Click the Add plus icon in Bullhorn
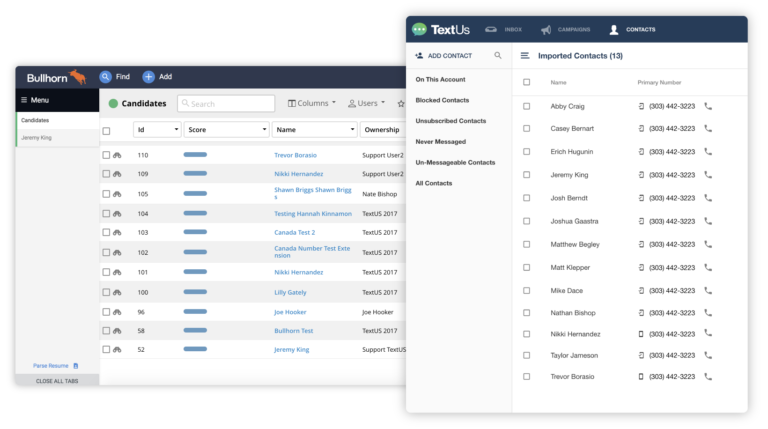 coord(148,77)
